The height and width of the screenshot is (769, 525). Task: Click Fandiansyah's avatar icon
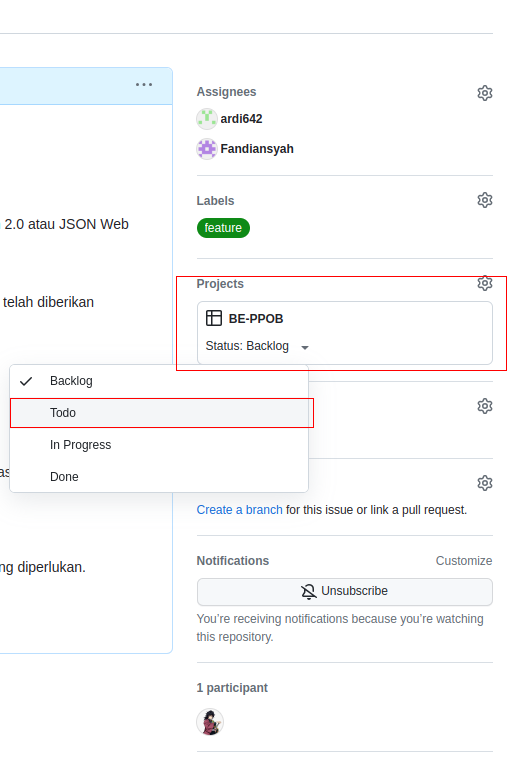coord(207,149)
